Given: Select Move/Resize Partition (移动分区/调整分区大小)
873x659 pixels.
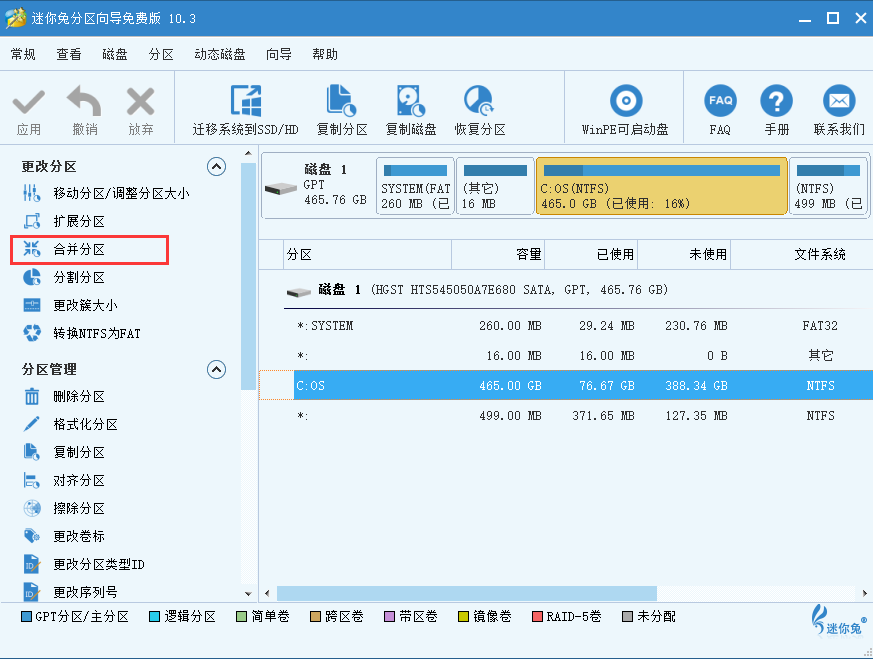Looking at the screenshot, I should [106, 193].
